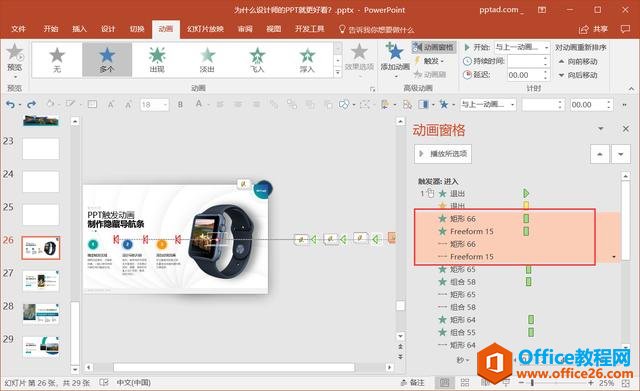Open the 审阅 (Review) tab
The height and width of the screenshot is (391, 640).
(x=245, y=29)
